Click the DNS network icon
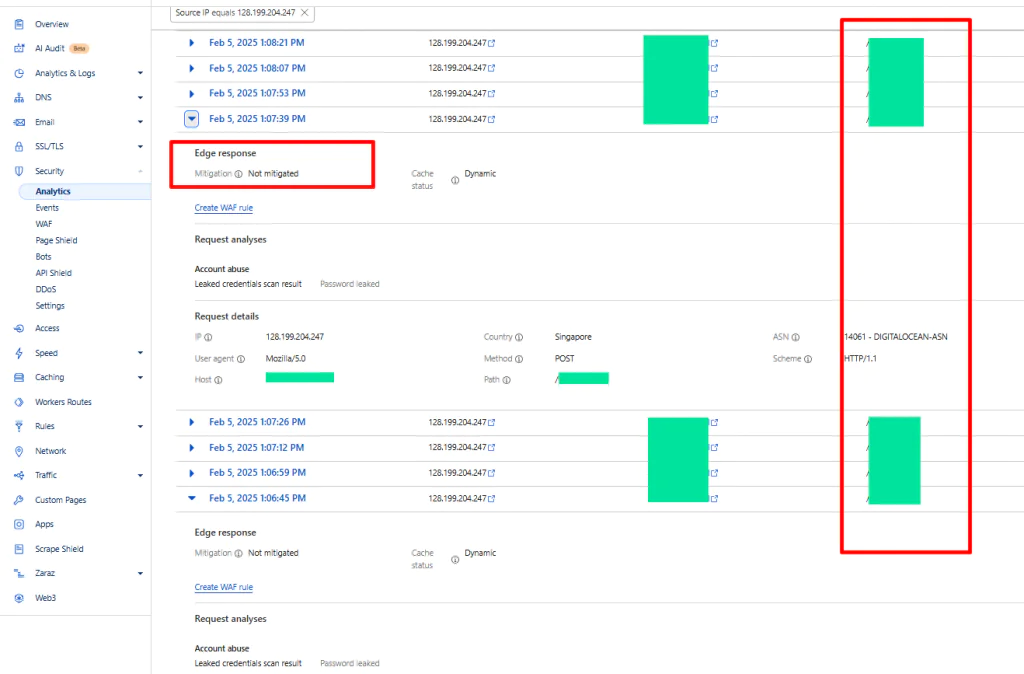 [x=19, y=97]
